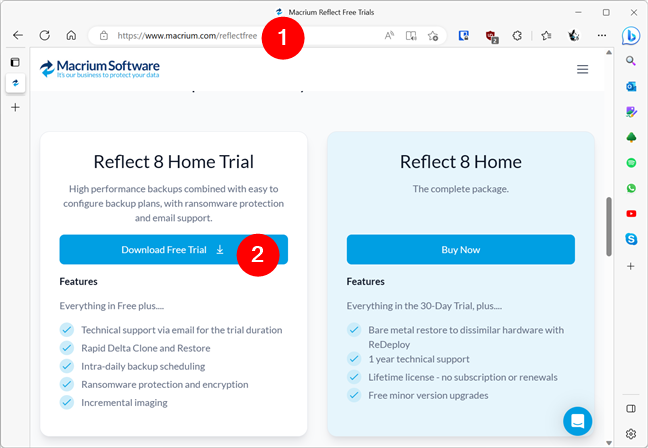The width and height of the screenshot is (648, 448).
Task: Open the Extensions puzzle icon
Action: [x=517, y=36]
